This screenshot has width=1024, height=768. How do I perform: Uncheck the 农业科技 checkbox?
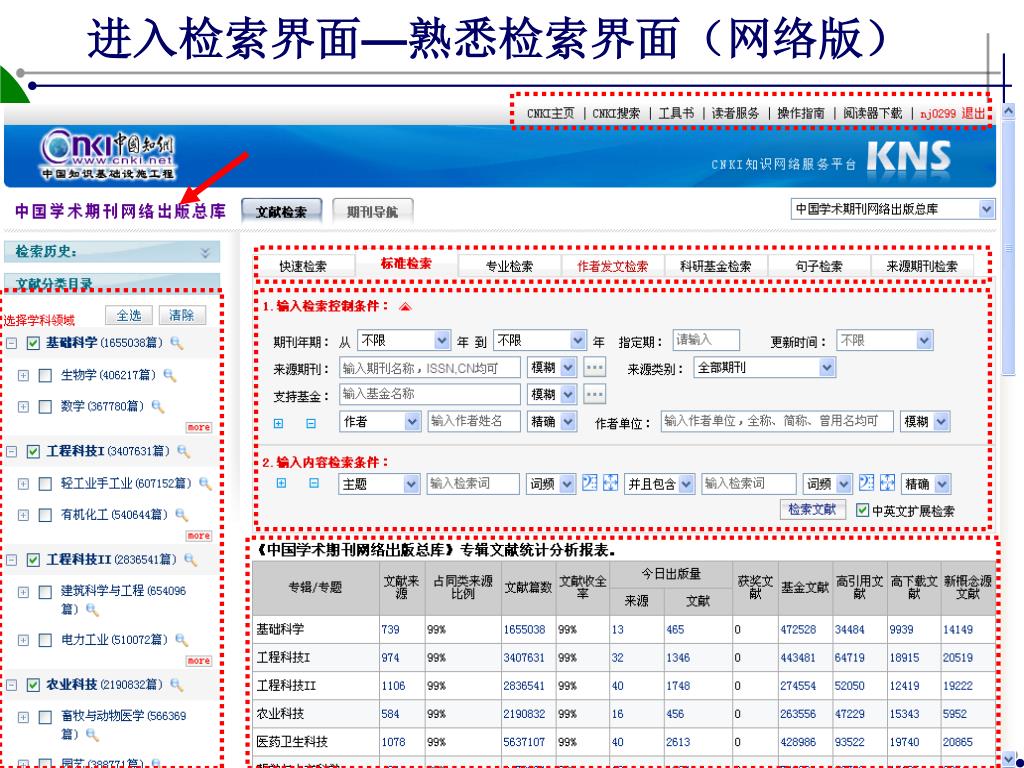(x=33, y=684)
